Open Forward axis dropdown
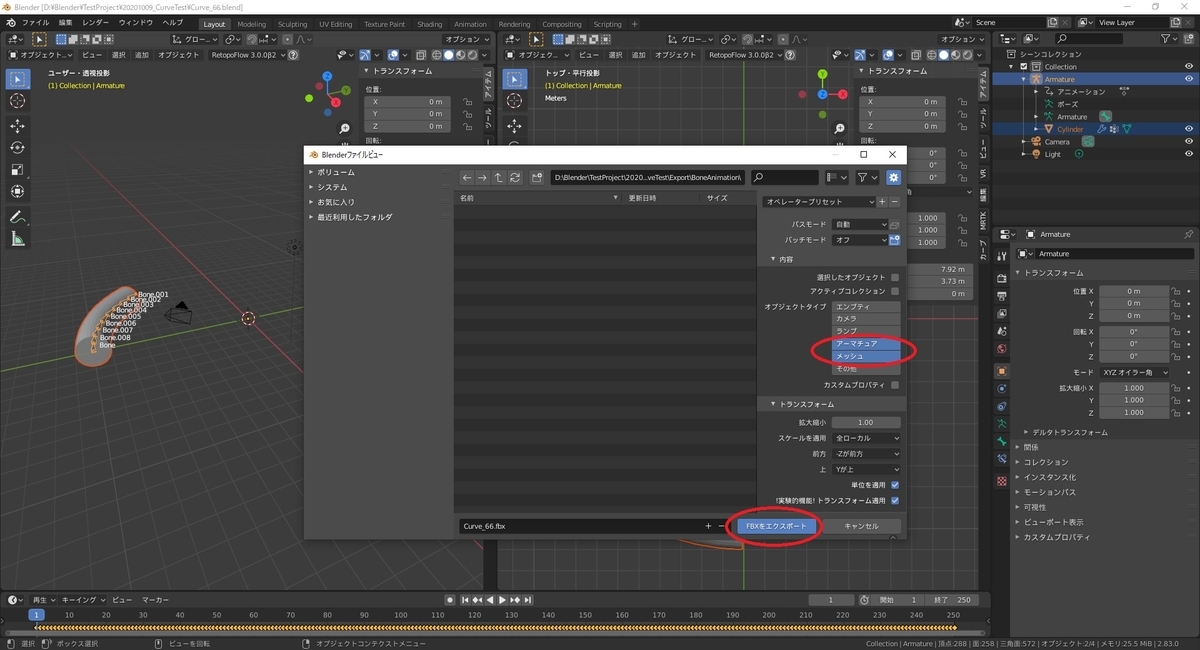Viewport: 1200px width, 650px height. click(x=866, y=454)
